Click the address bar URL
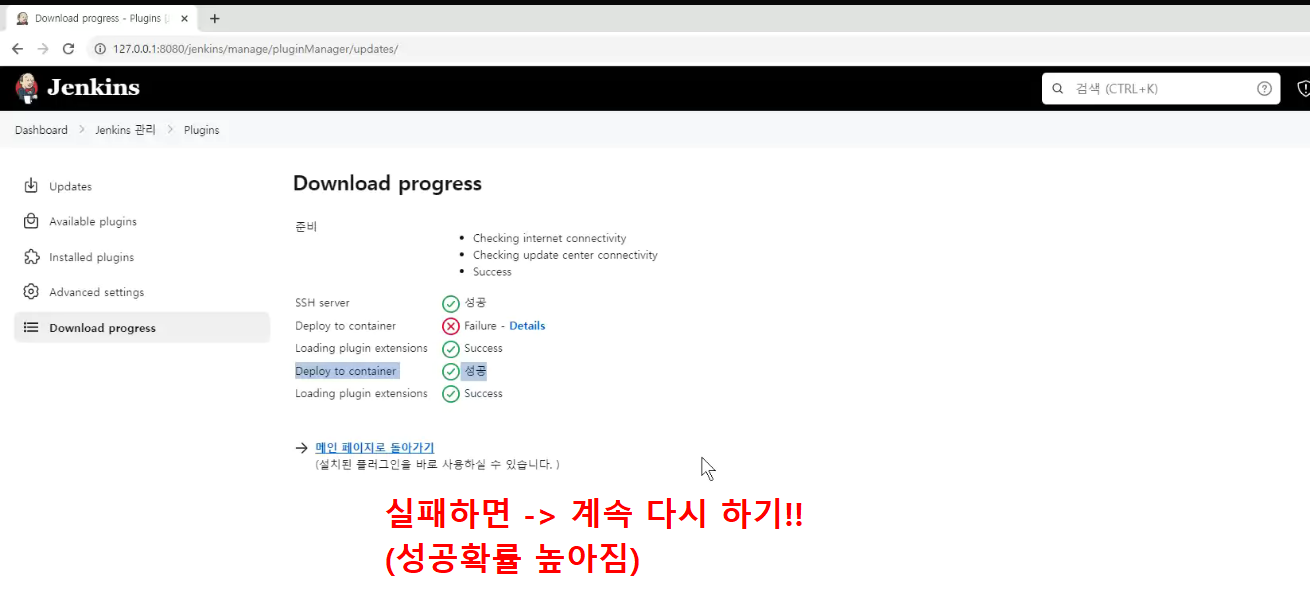 coord(255,48)
